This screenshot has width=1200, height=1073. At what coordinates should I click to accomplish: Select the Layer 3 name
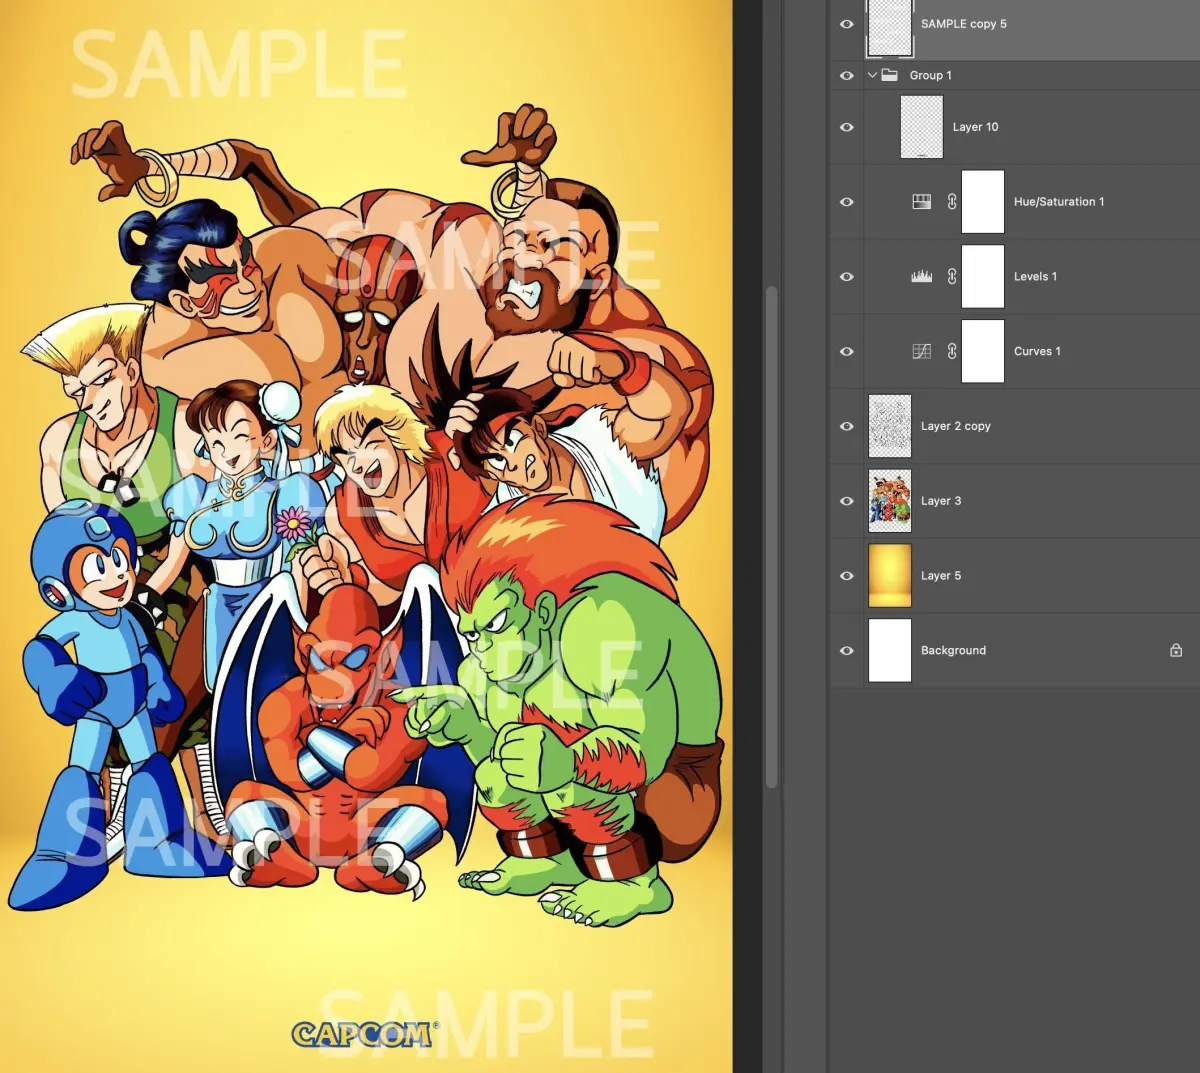[x=941, y=501]
